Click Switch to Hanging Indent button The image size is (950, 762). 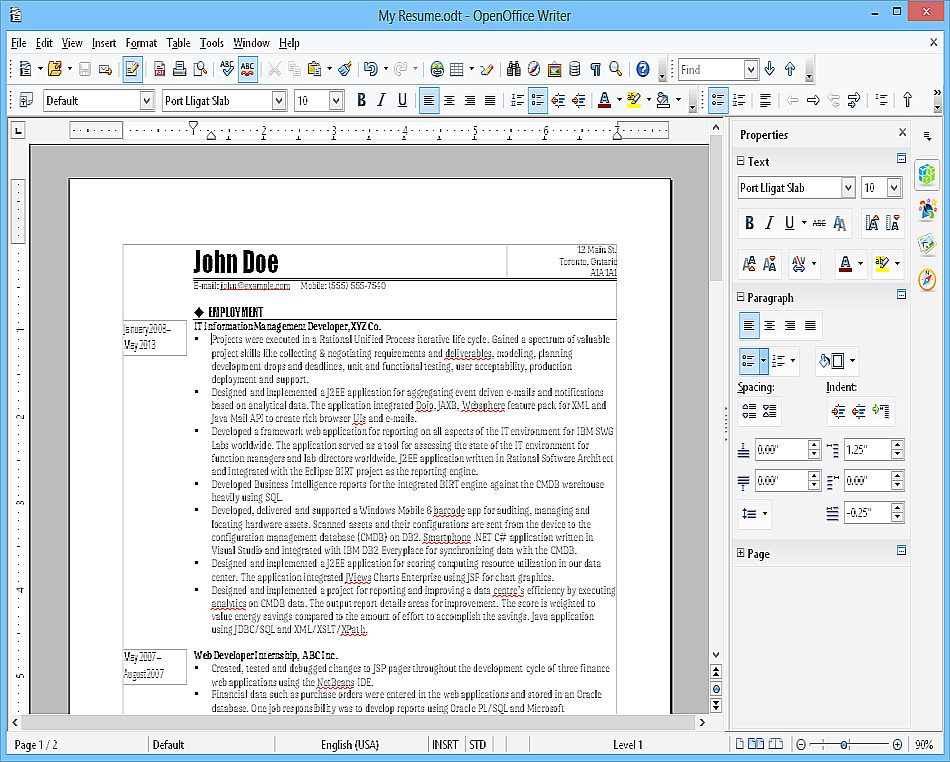880,411
